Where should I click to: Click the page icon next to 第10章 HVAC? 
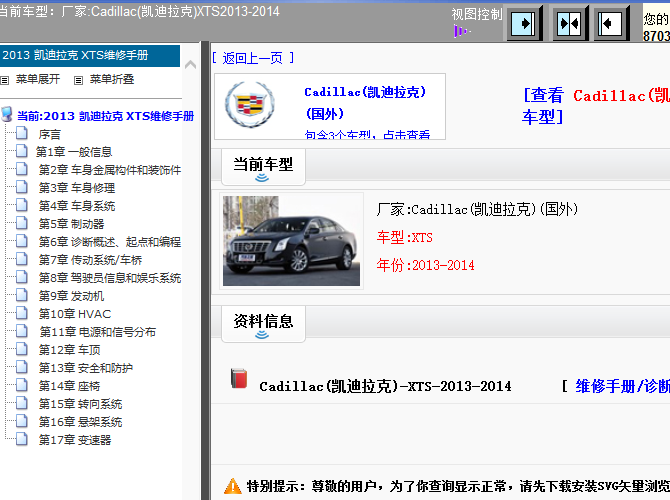coord(22,313)
